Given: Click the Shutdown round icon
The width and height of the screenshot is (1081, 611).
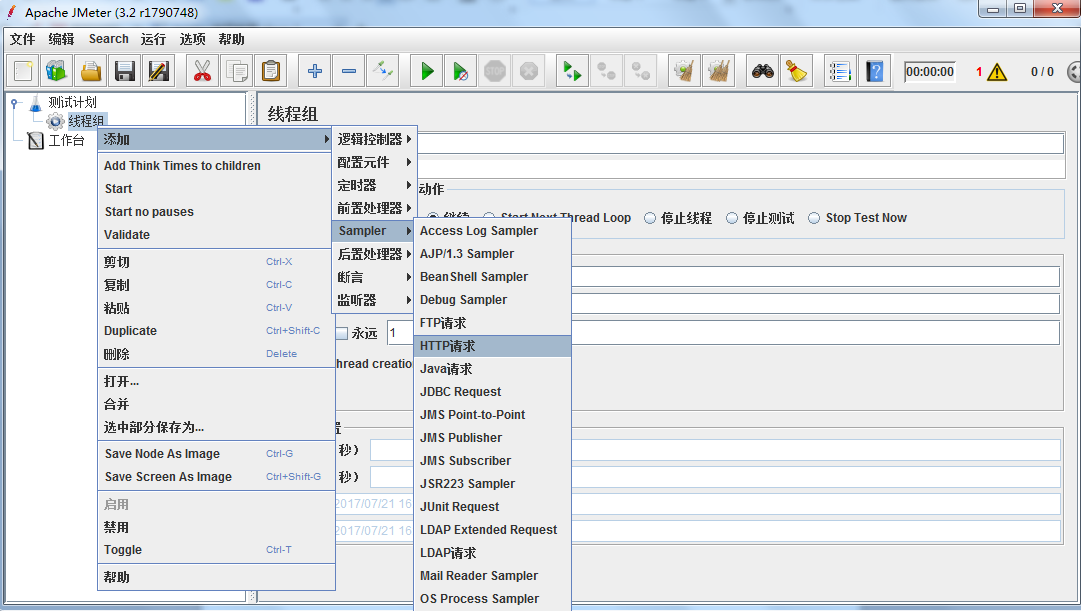Looking at the screenshot, I should (529, 71).
